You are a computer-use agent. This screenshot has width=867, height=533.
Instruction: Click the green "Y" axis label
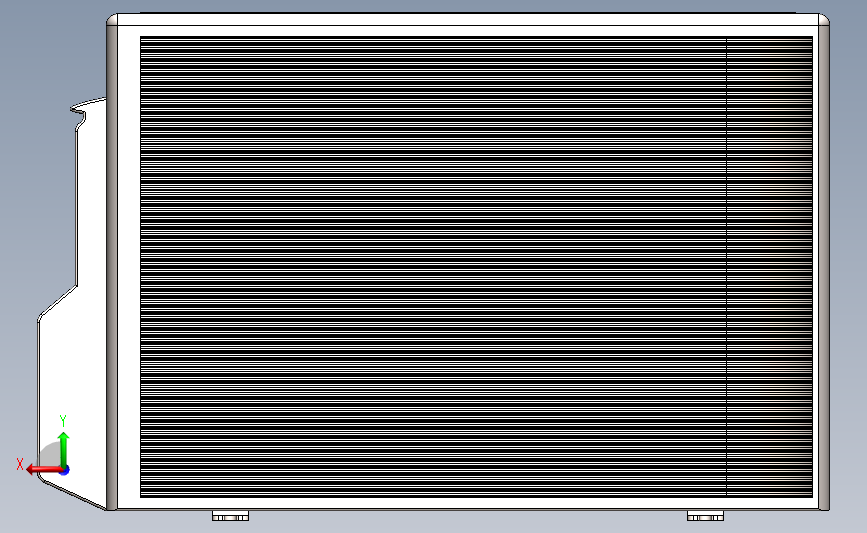(x=63, y=421)
